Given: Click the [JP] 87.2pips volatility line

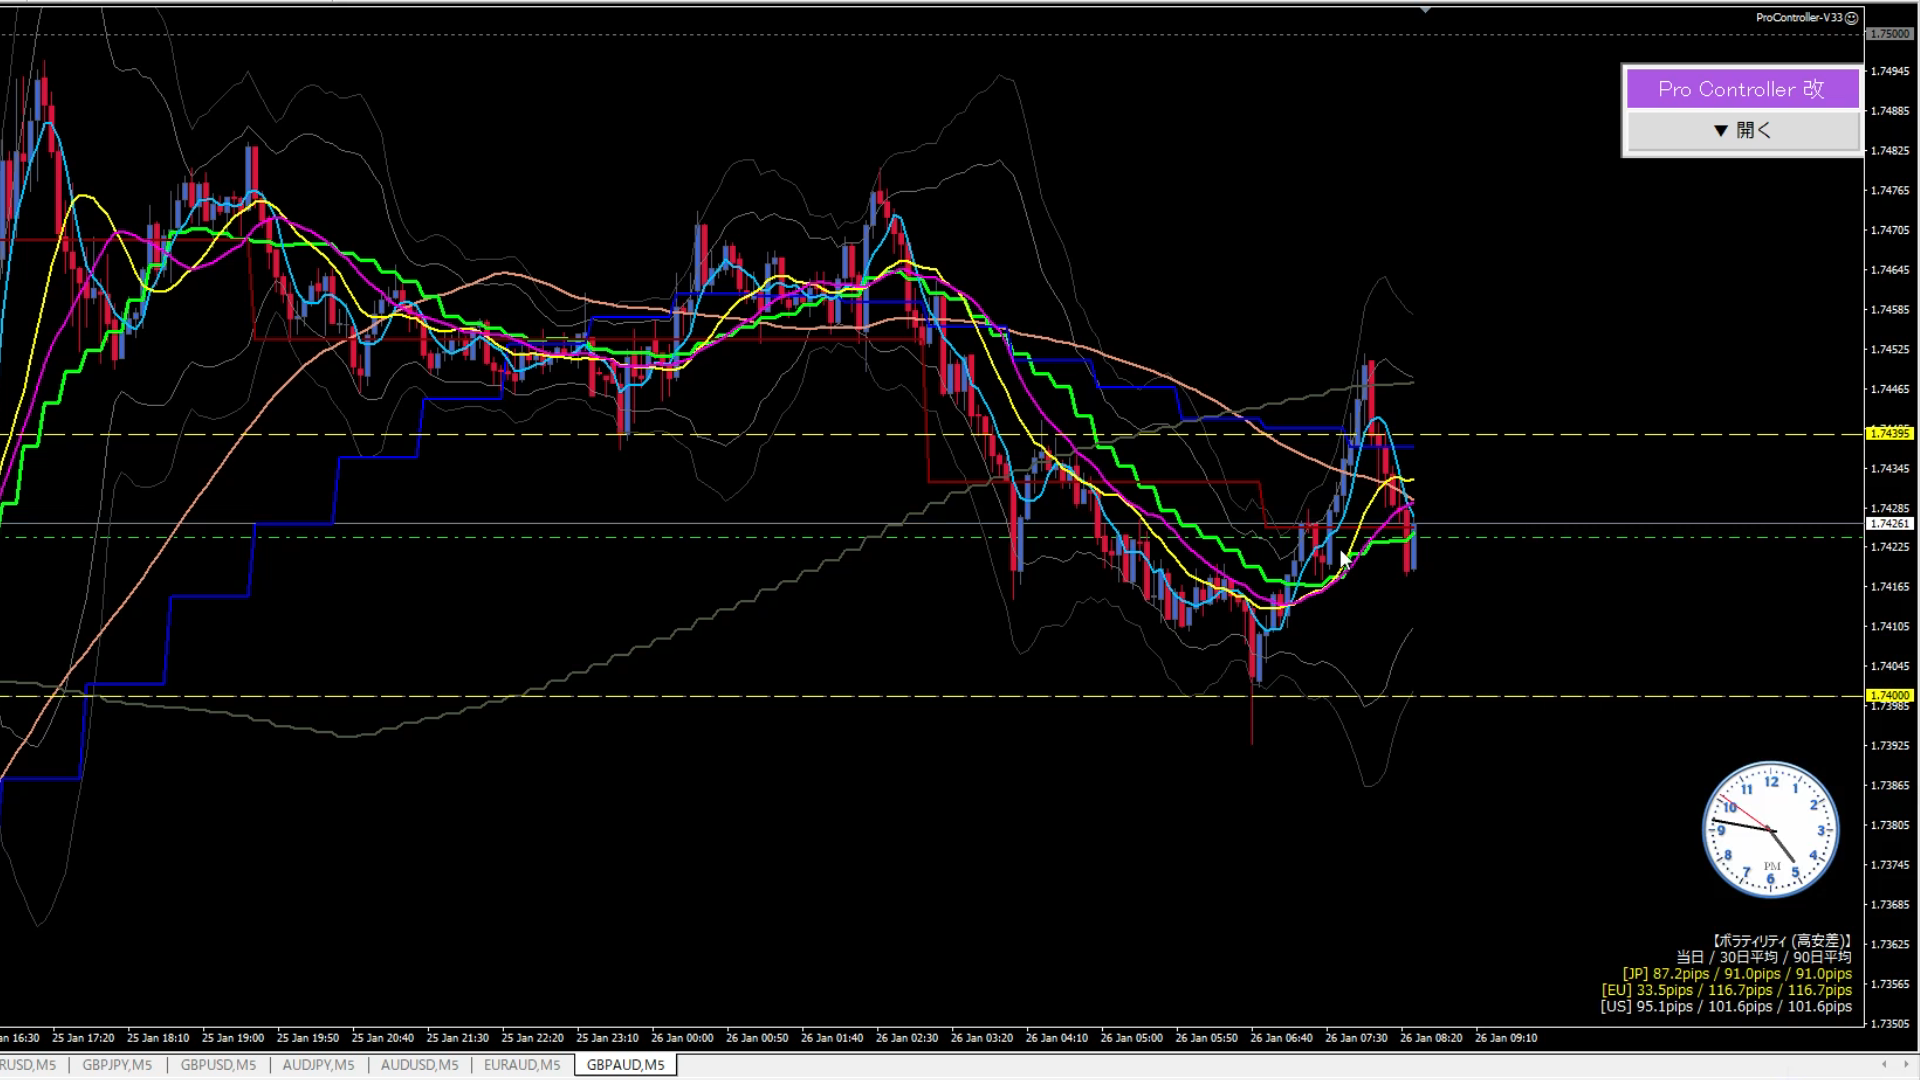Looking at the screenshot, I should coord(1736,974).
